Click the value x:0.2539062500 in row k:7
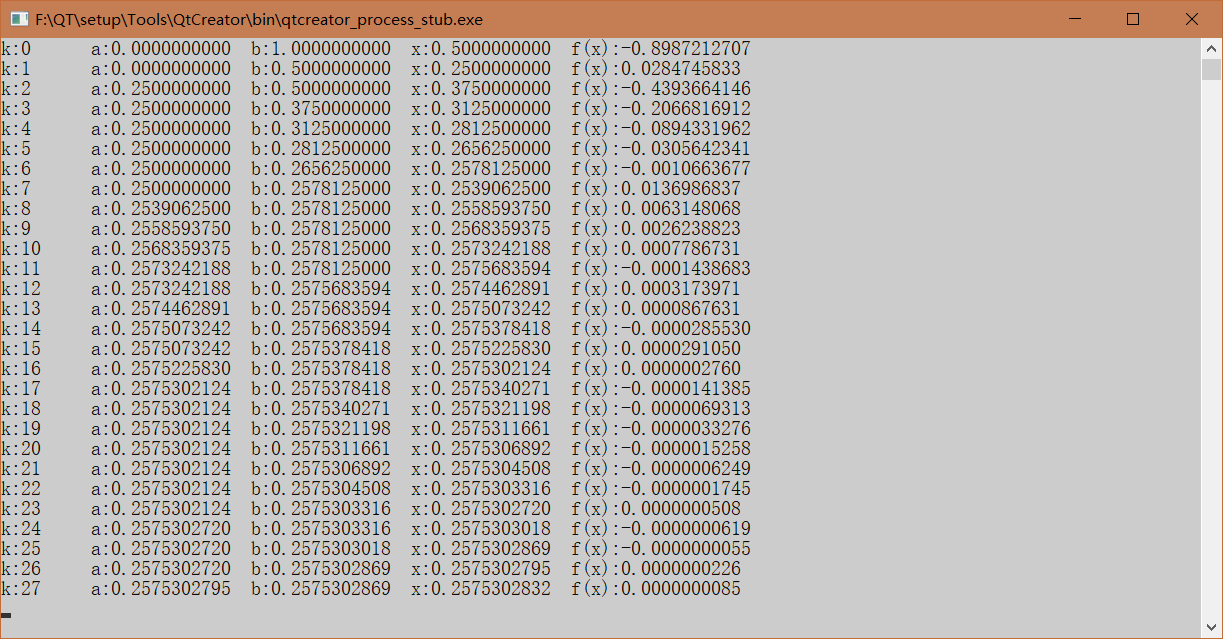 coord(481,189)
